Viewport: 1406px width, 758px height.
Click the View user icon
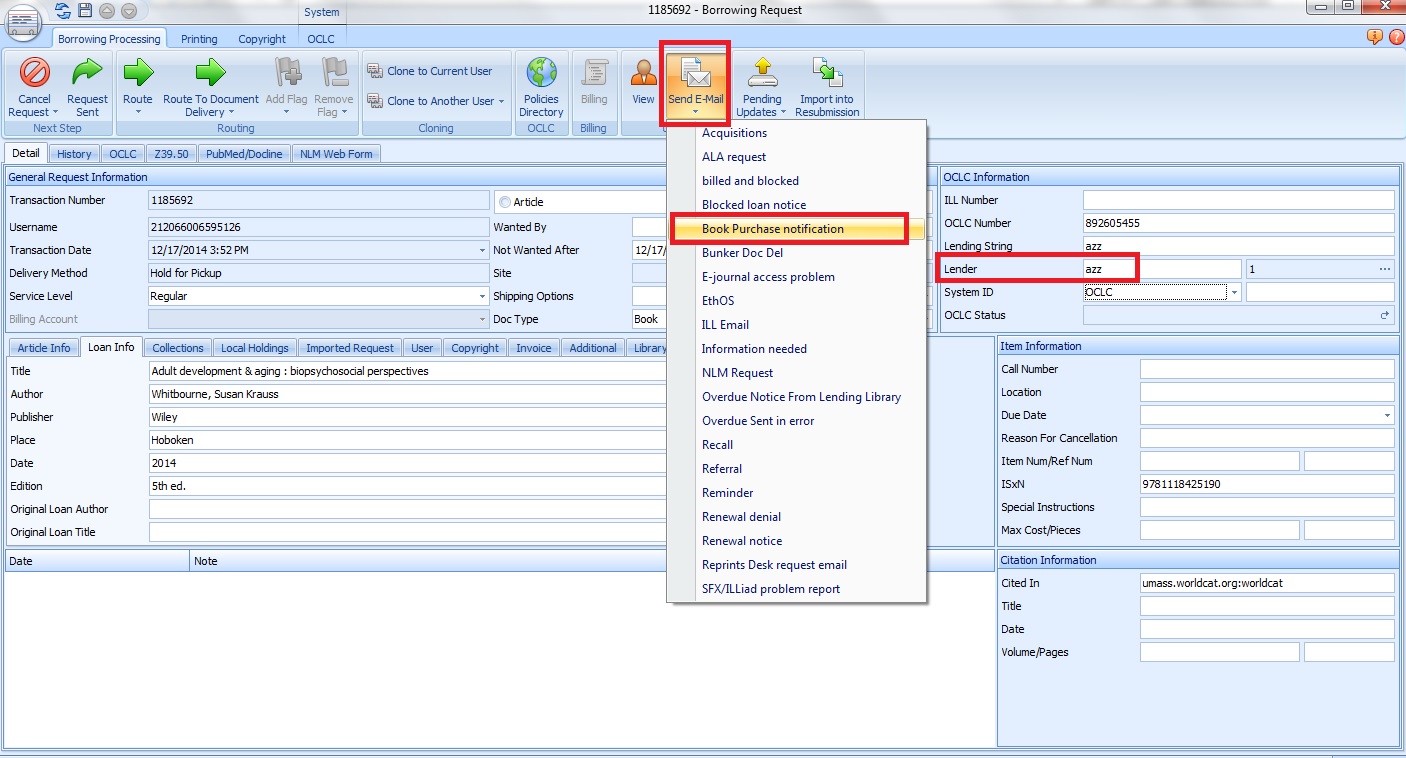pyautogui.click(x=643, y=73)
